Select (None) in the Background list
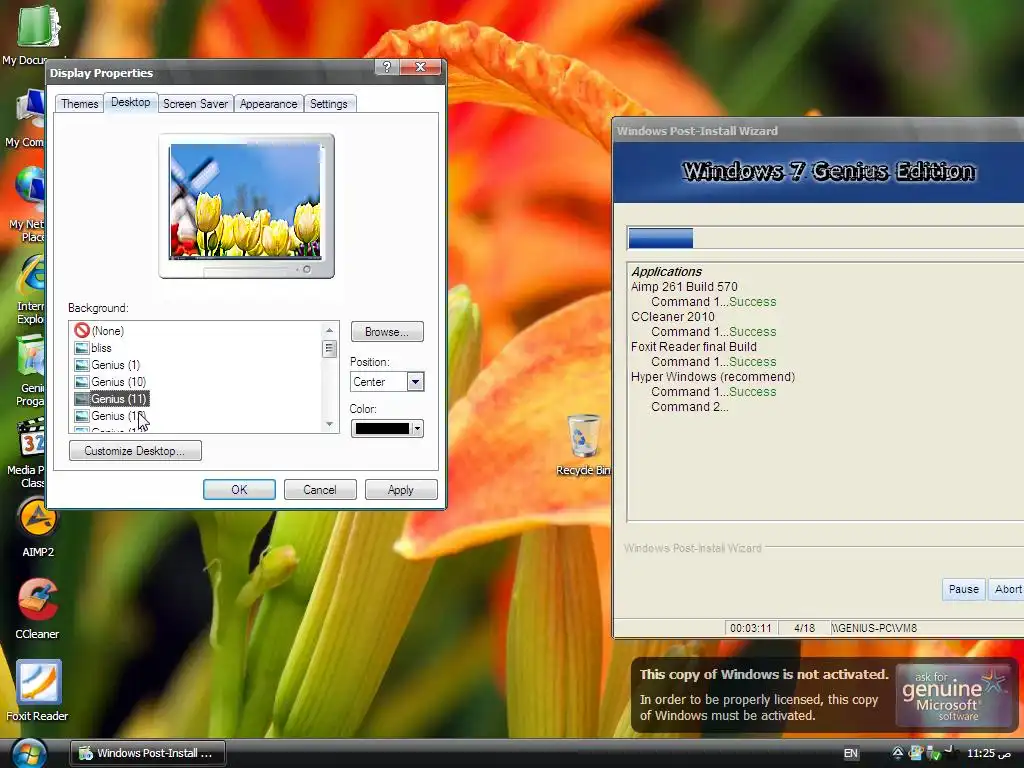 pos(108,331)
